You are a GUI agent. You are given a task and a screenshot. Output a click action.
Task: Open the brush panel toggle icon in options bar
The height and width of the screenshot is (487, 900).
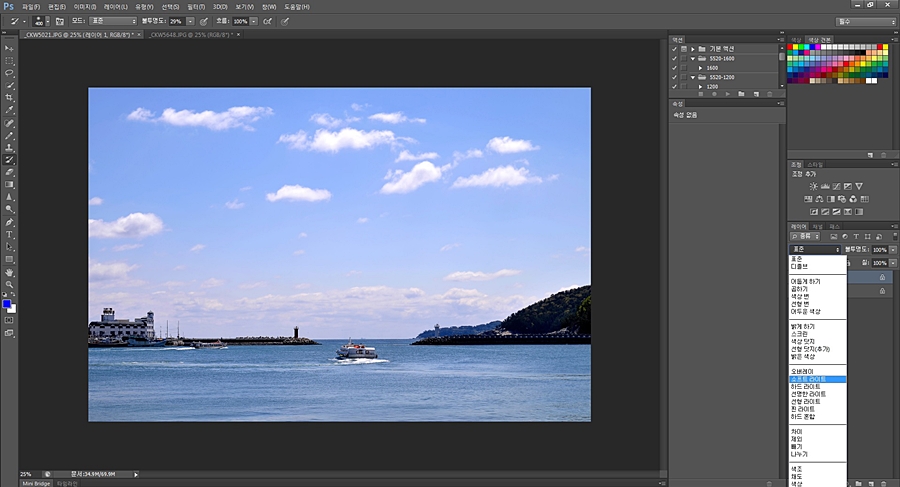pyautogui.click(x=59, y=20)
